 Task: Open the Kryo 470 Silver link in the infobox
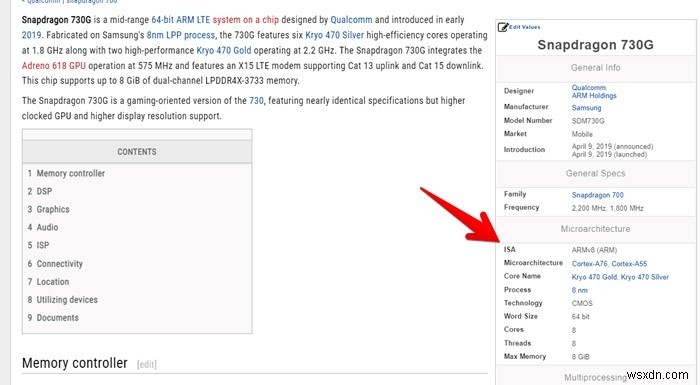point(645,277)
